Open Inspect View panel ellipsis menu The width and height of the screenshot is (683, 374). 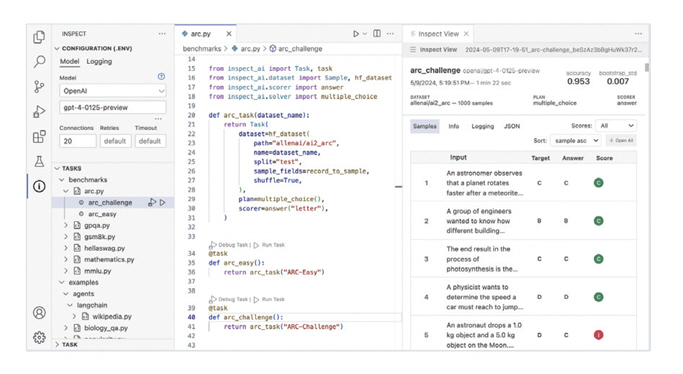(x=638, y=34)
